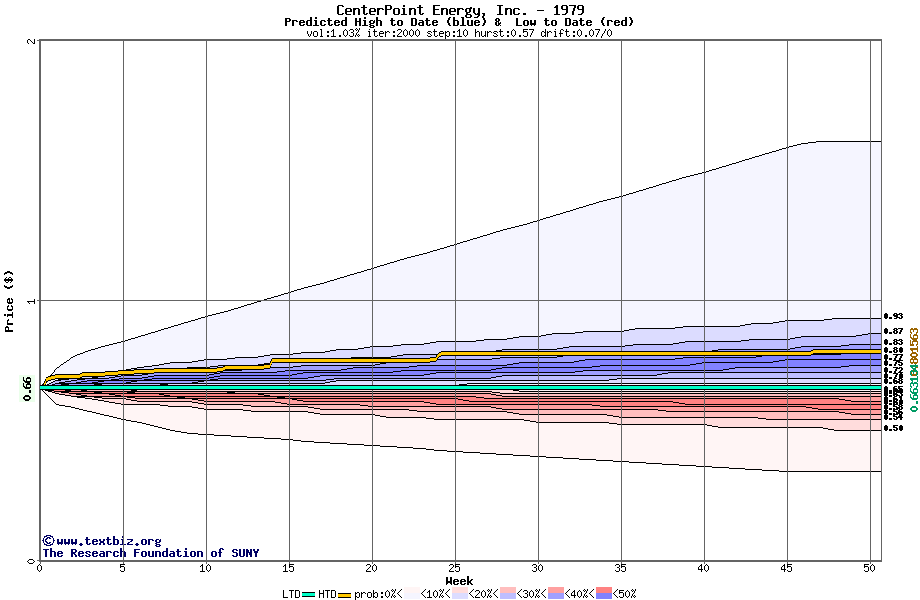Click the 0.93 price band label
The width and height of the screenshot is (920, 600).
pos(893,317)
